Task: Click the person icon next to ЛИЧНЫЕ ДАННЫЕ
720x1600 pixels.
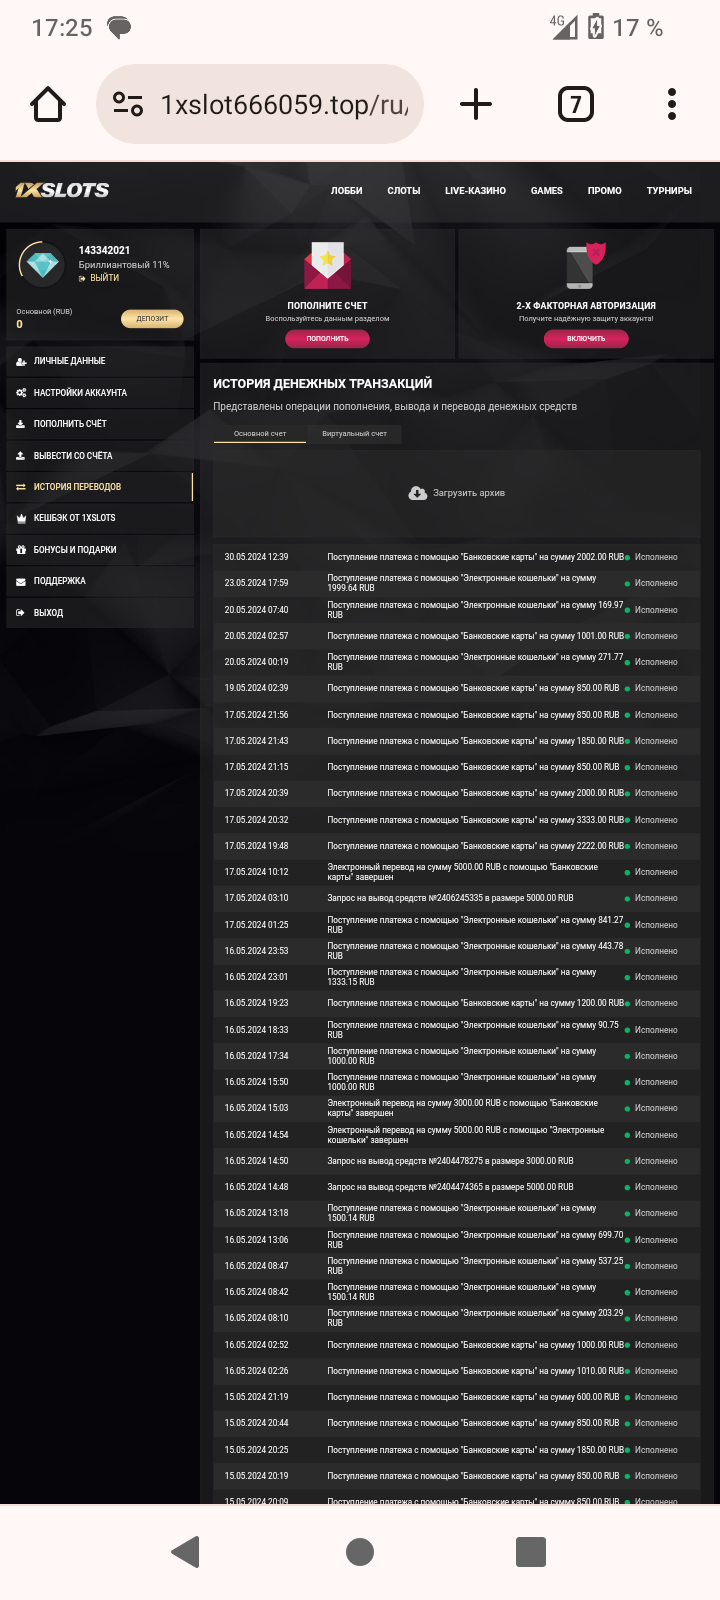Action: (22, 361)
